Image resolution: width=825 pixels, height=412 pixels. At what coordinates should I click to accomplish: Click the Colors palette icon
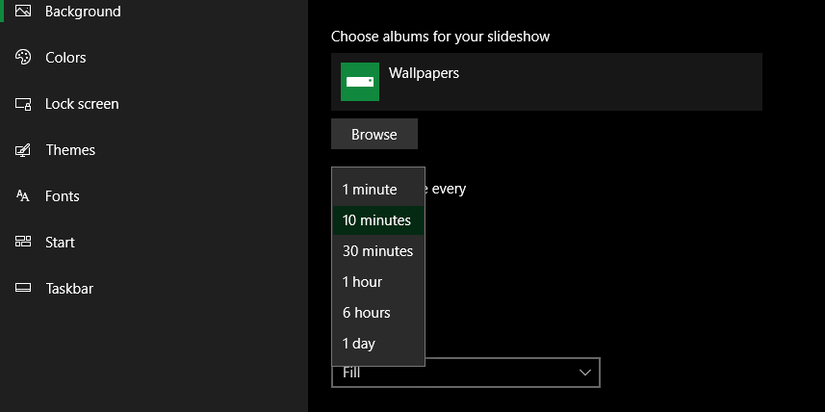coord(23,57)
